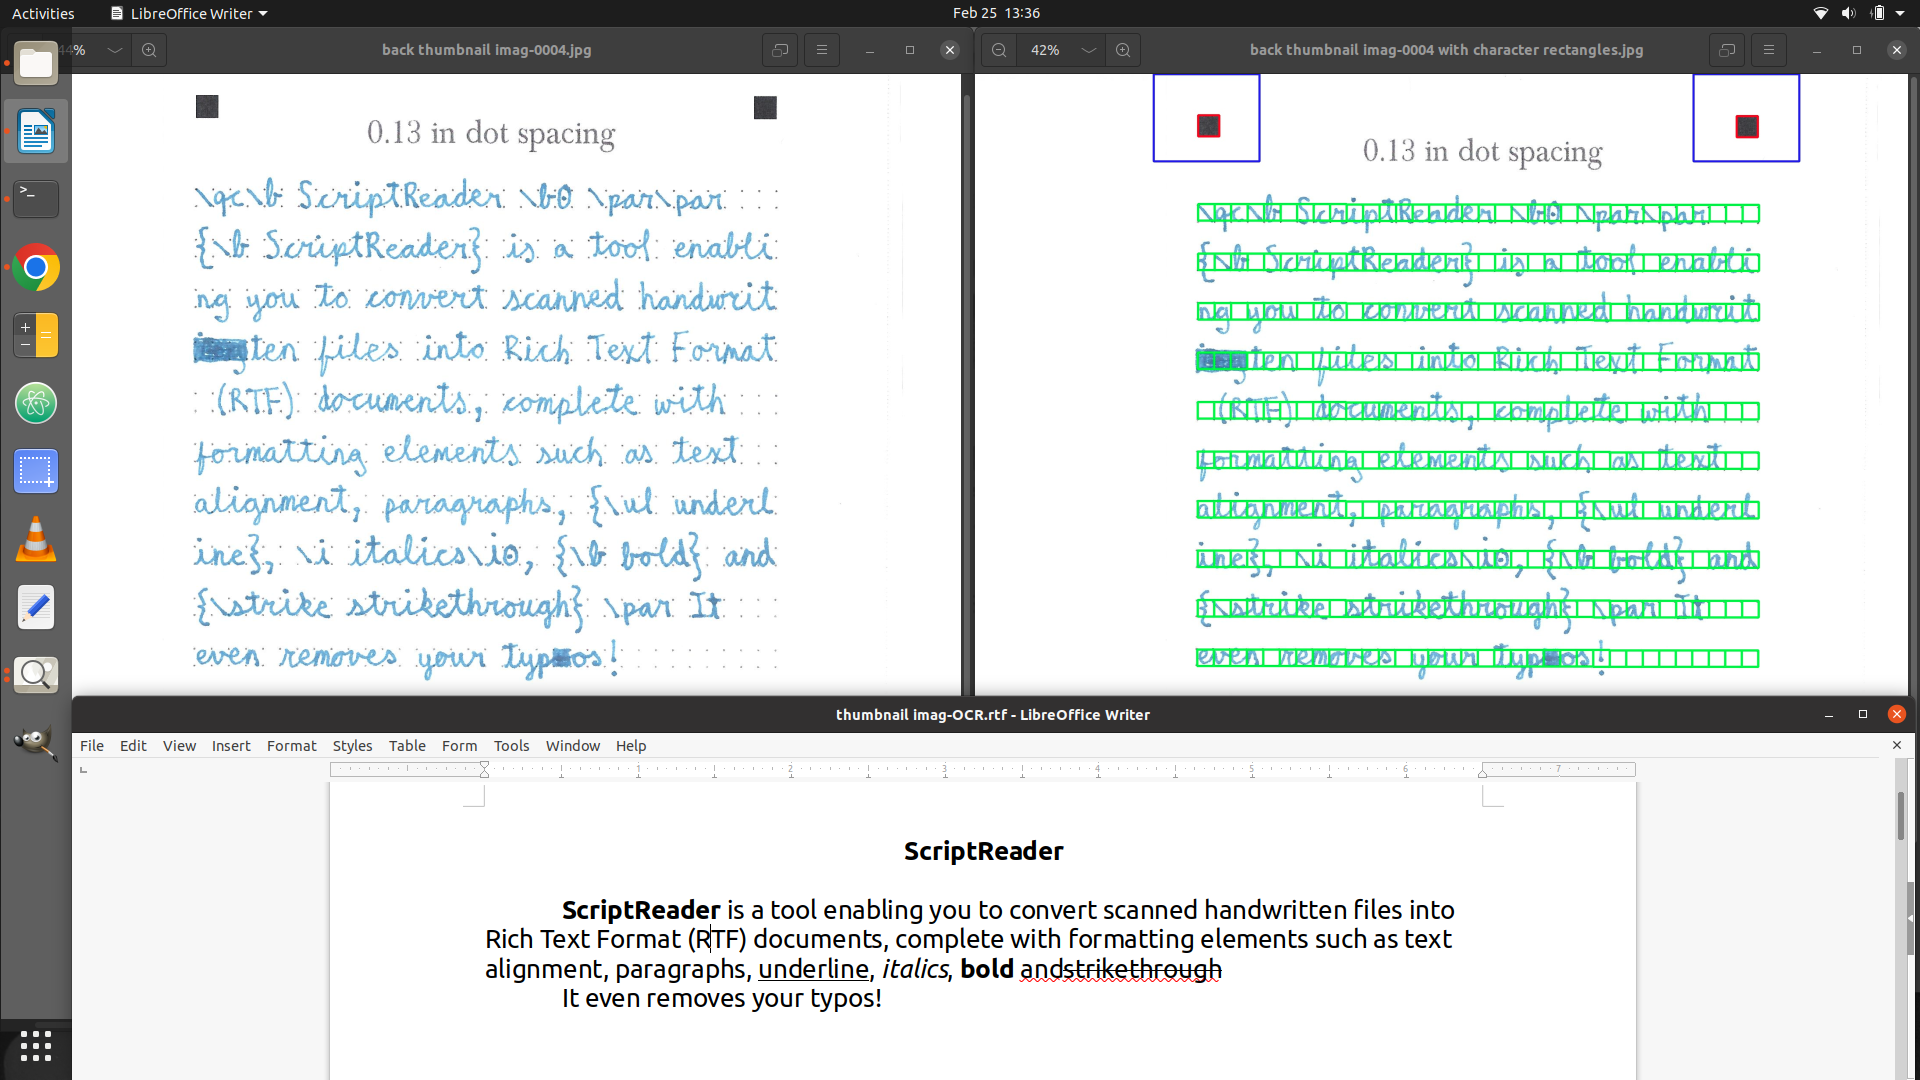Click the underlined word 'underline' in document

point(814,969)
